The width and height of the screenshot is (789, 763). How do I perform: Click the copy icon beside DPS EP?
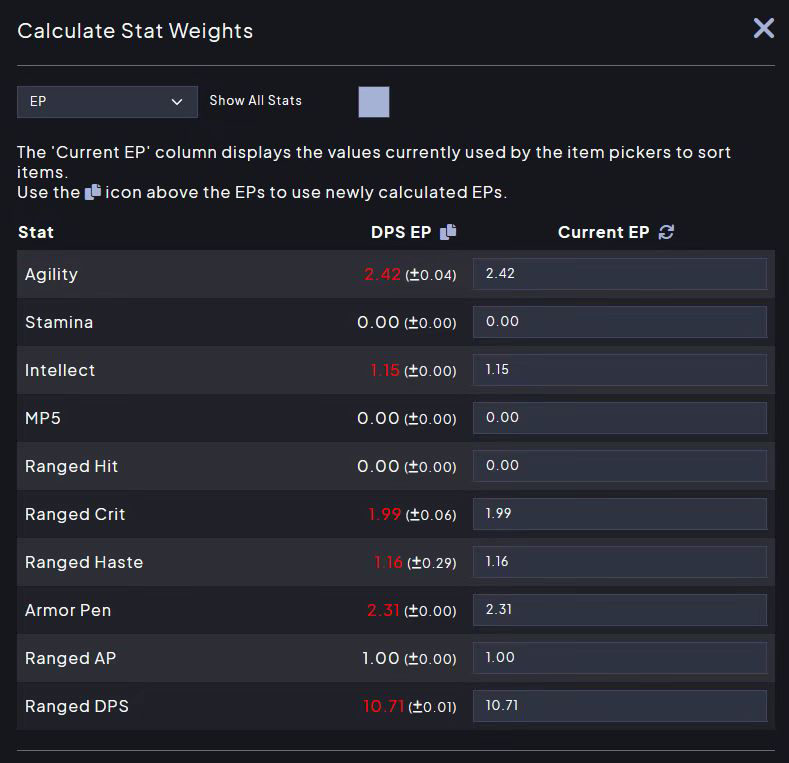pos(448,232)
